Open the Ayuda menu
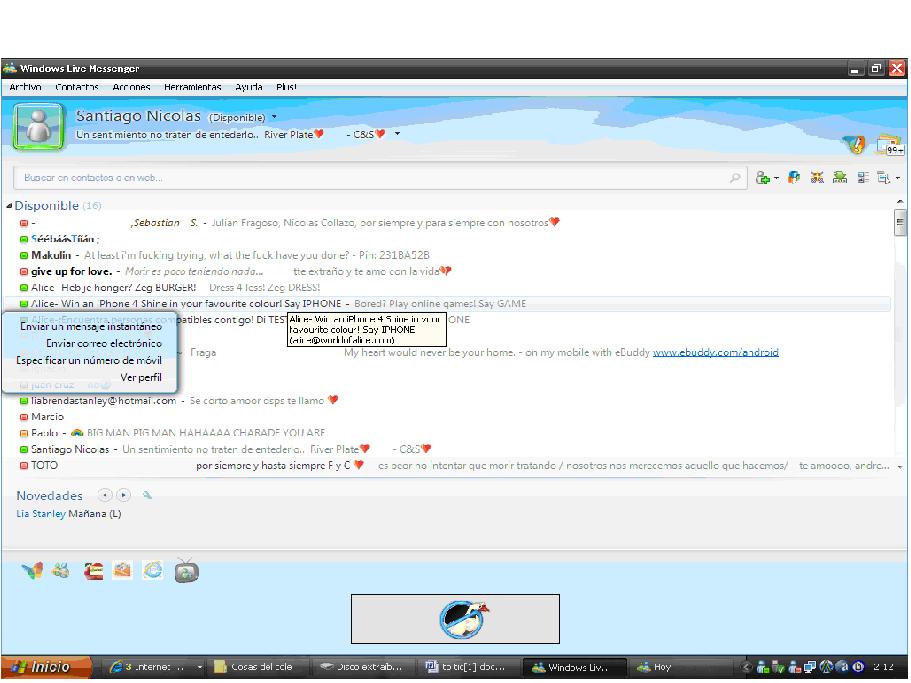The image size is (911, 683). 249,87
